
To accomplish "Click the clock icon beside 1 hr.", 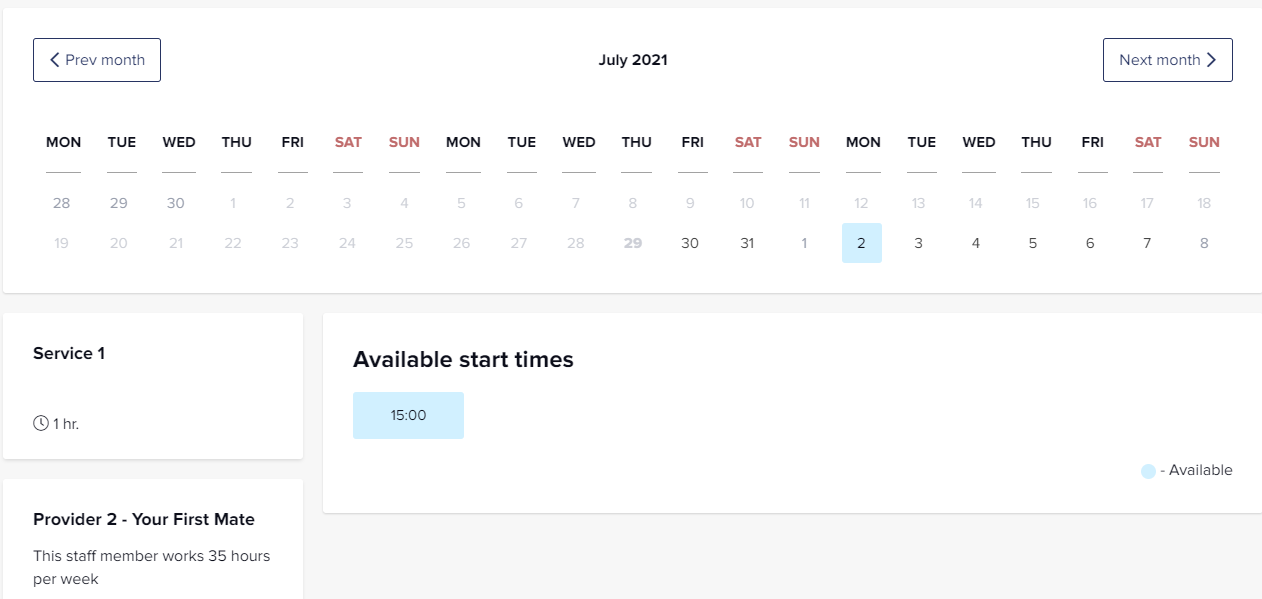I will point(41,423).
